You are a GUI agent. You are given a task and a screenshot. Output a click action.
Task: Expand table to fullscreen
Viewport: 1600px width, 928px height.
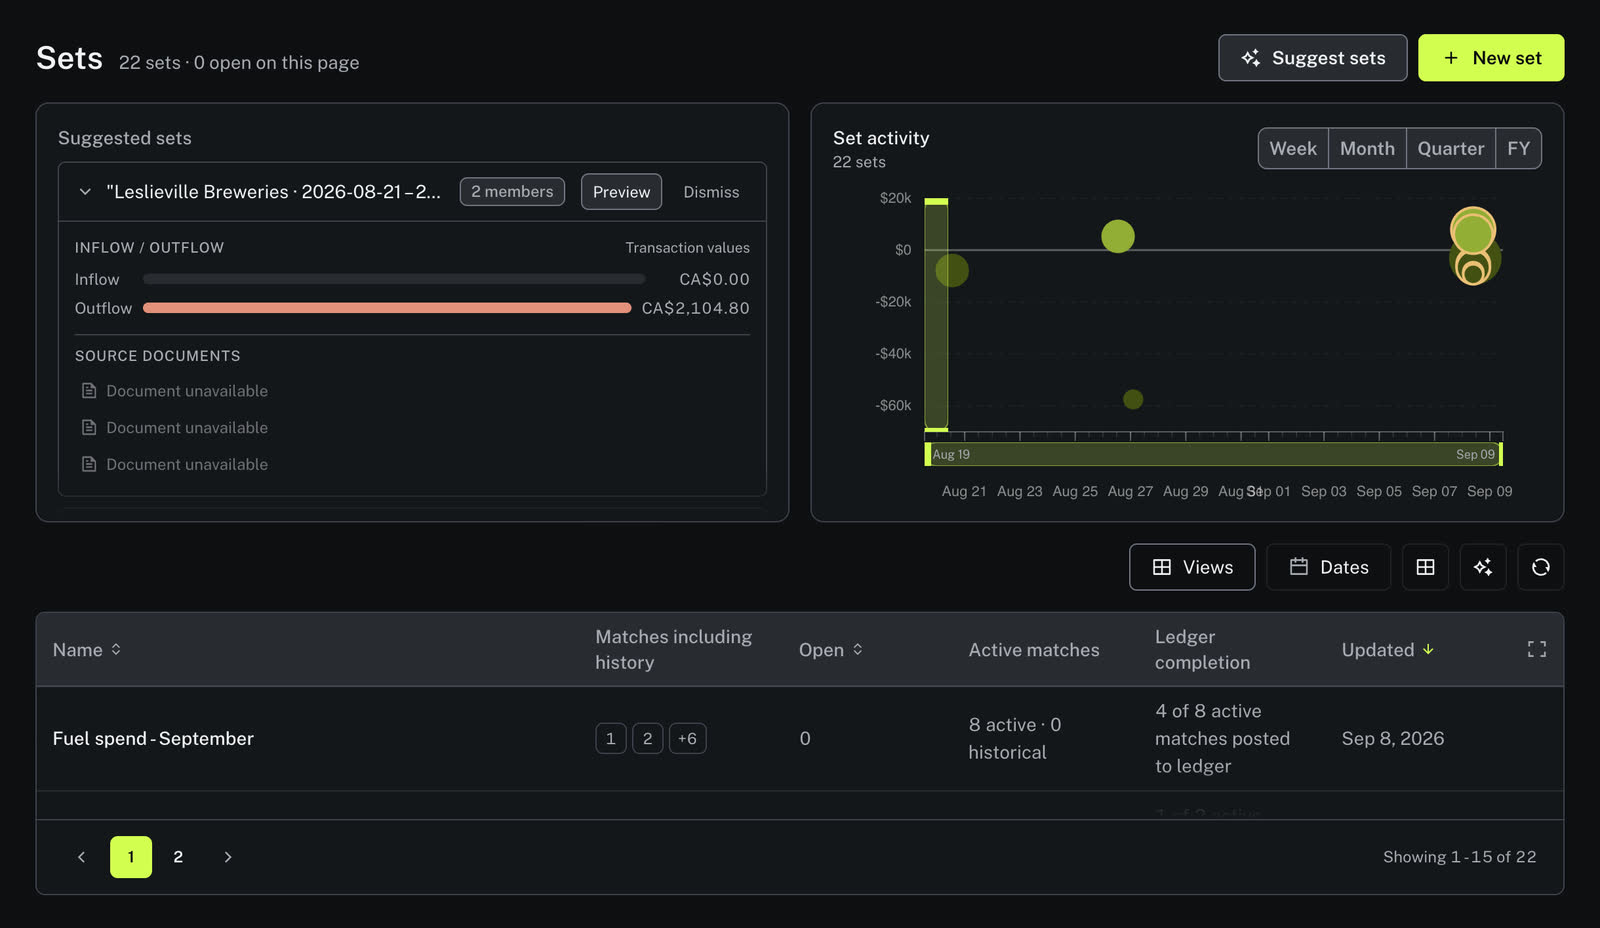pyautogui.click(x=1537, y=649)
